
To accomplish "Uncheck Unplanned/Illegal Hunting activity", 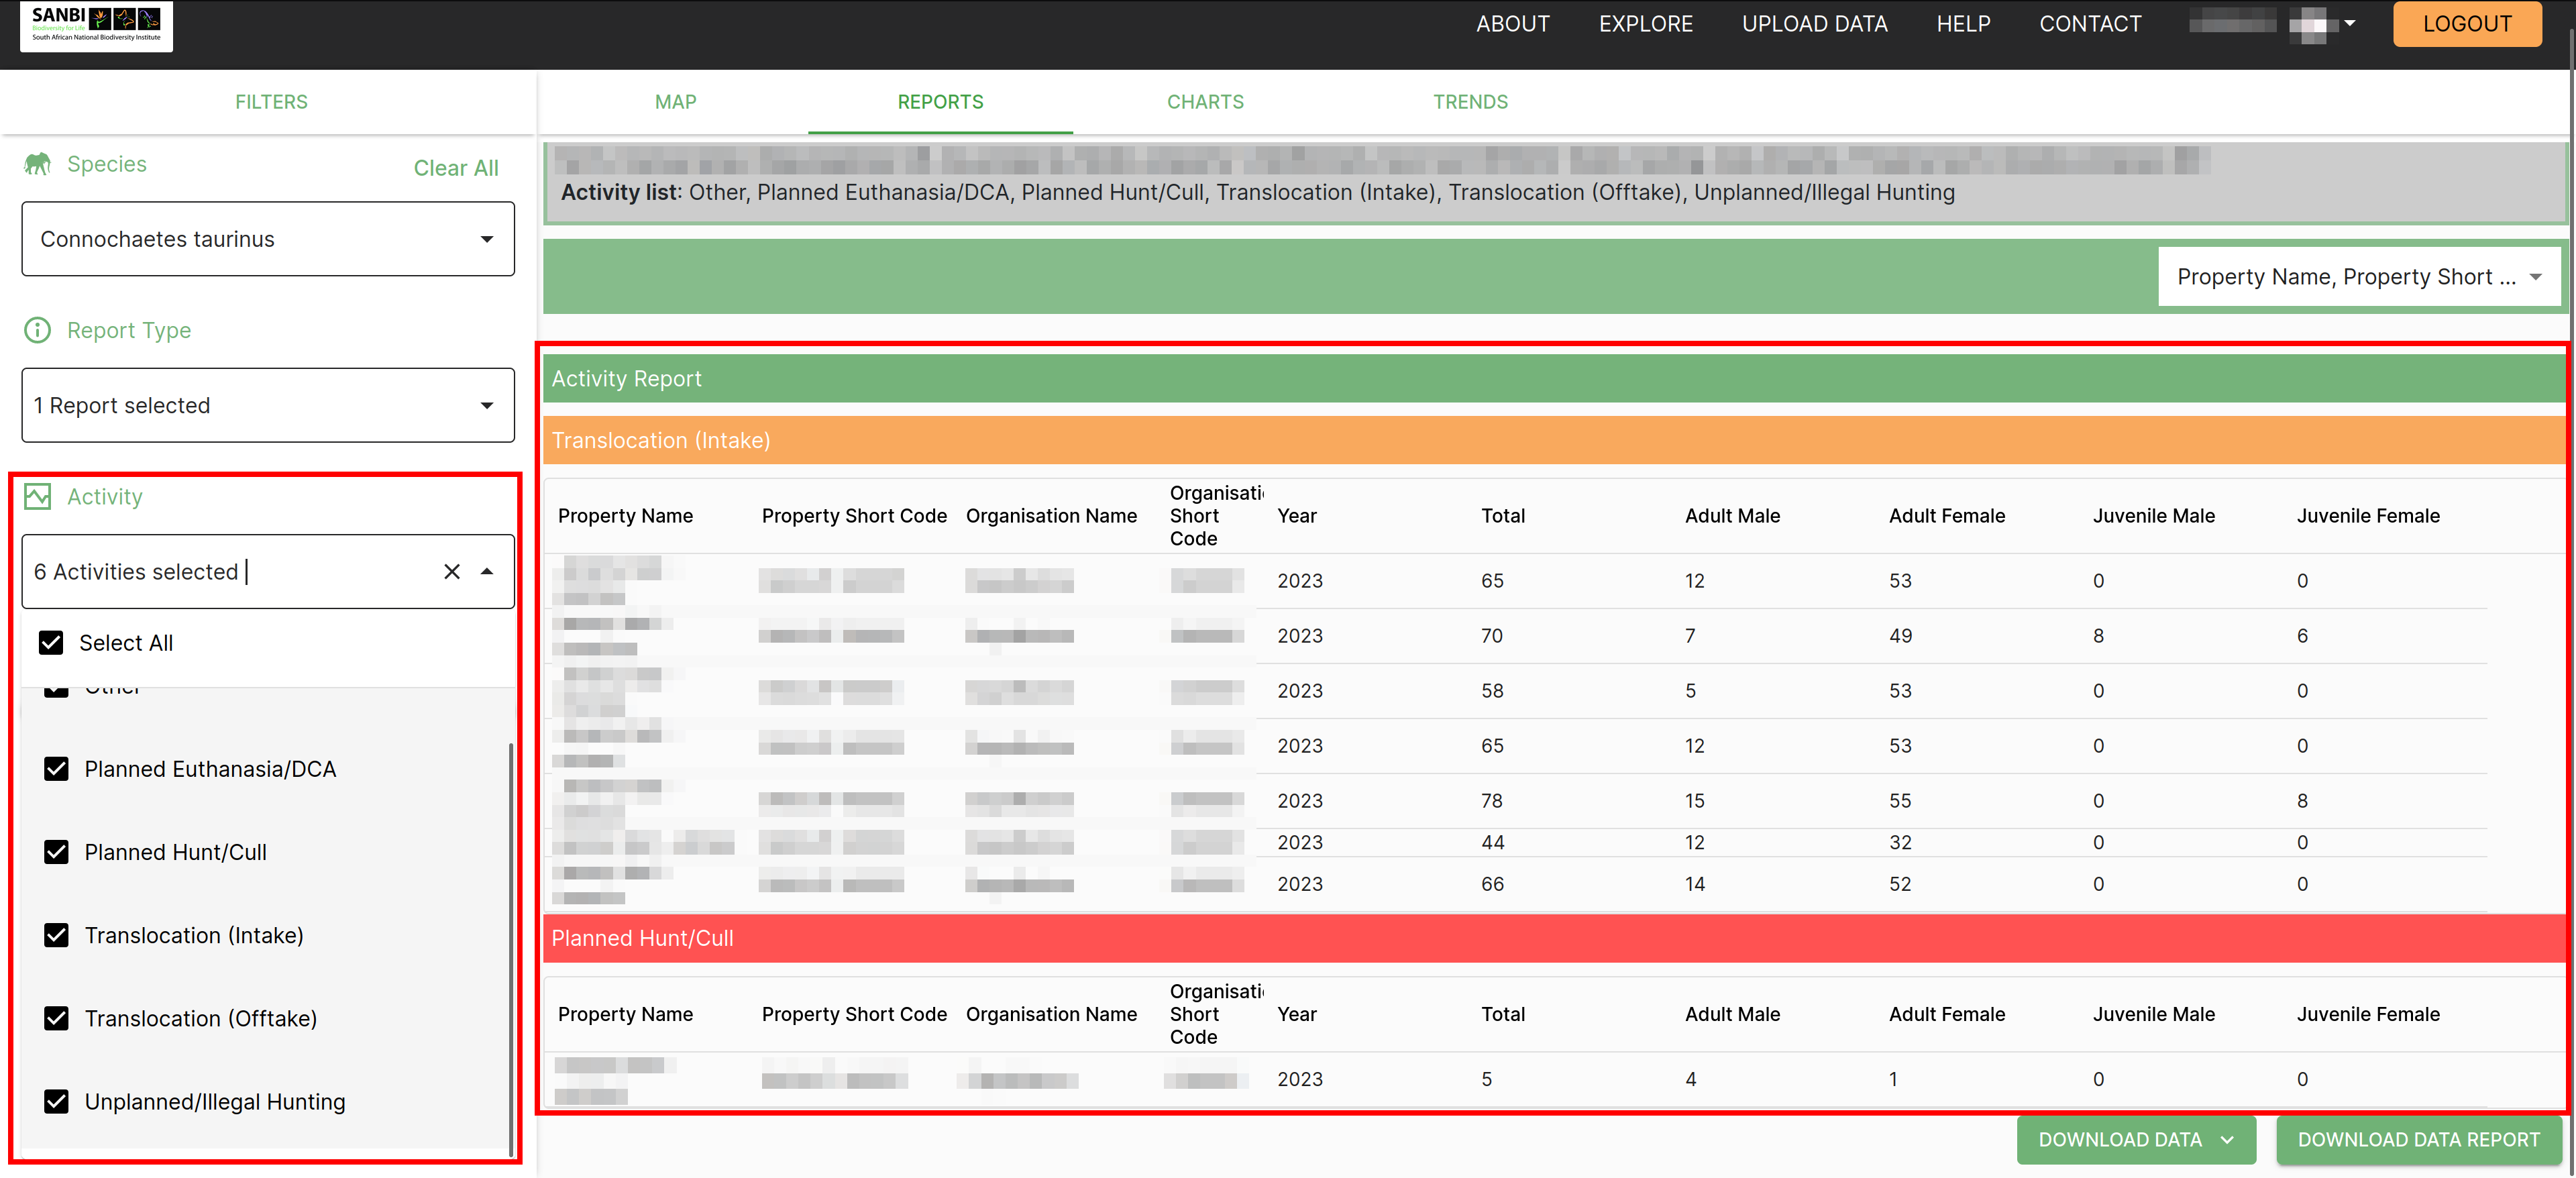I will click(x=57, y=1102).
